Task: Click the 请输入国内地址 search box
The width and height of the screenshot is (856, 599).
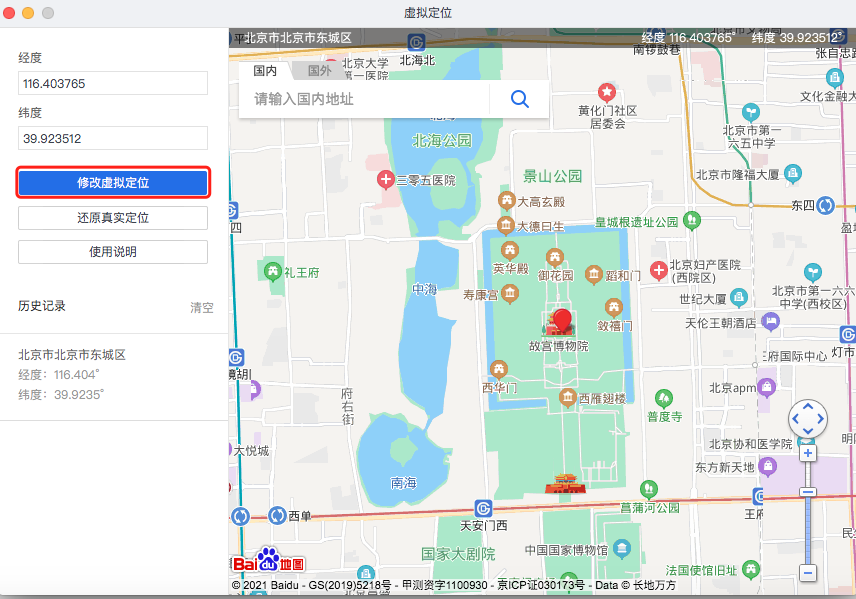Action: (x=364, y=99)
